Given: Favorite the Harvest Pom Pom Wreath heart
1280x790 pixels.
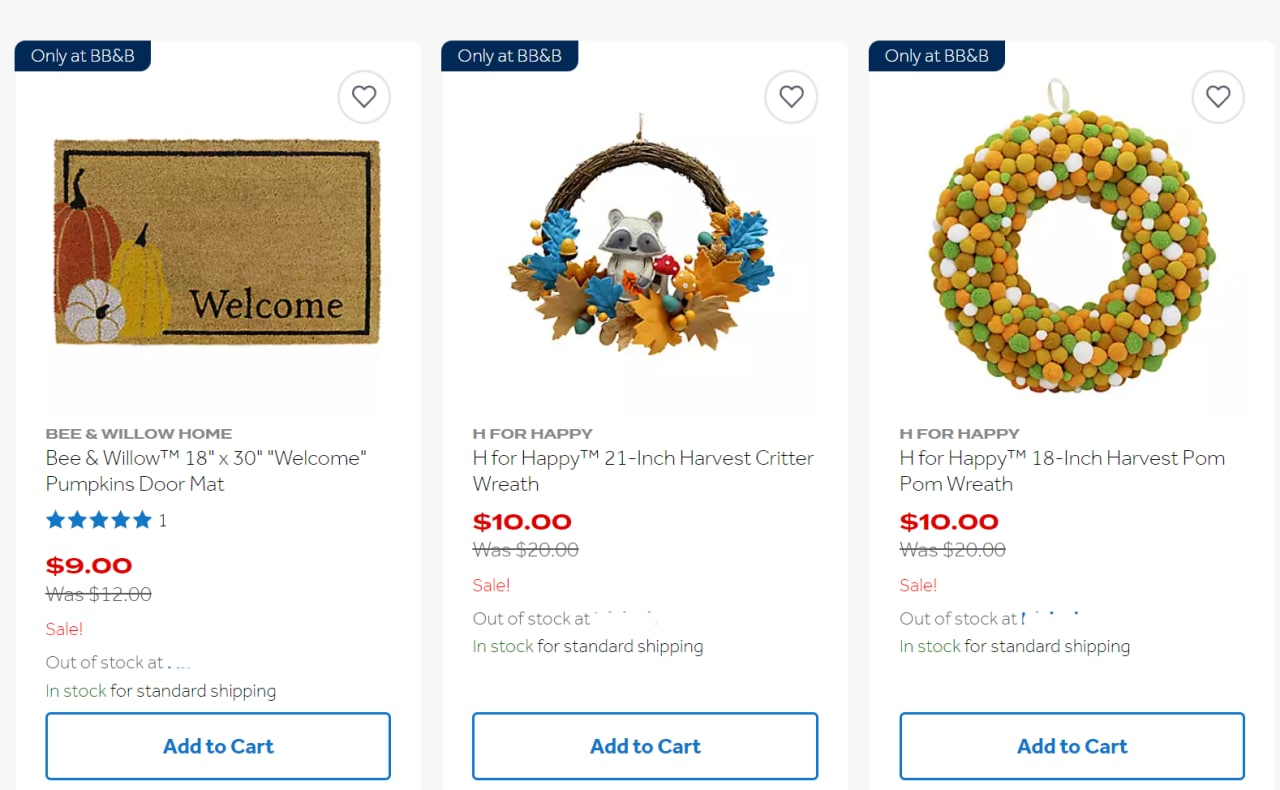Looking at the screenshot, I should pyautogui.click(x=1218, y=97).
